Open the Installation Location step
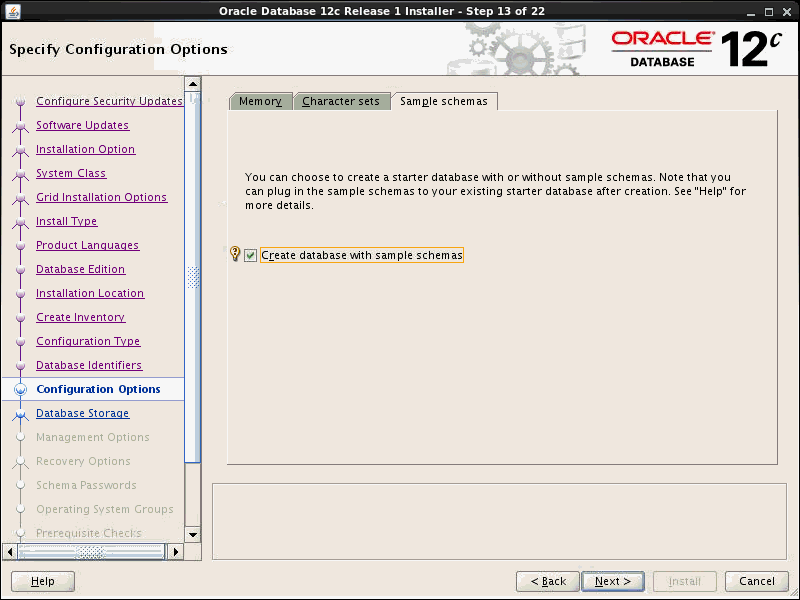The image size is (800, 600). (88, 293)
